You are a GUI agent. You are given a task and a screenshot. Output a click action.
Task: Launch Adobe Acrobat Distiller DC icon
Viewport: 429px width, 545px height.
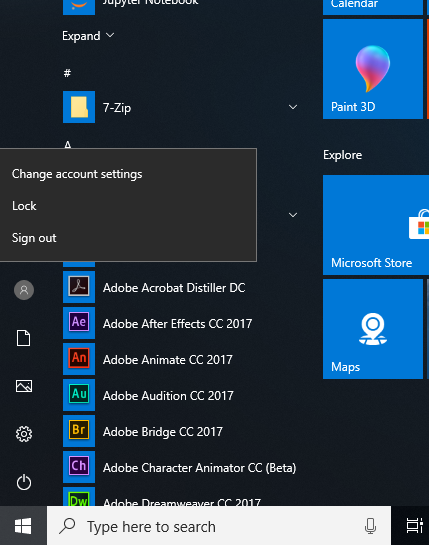[79, 287]
